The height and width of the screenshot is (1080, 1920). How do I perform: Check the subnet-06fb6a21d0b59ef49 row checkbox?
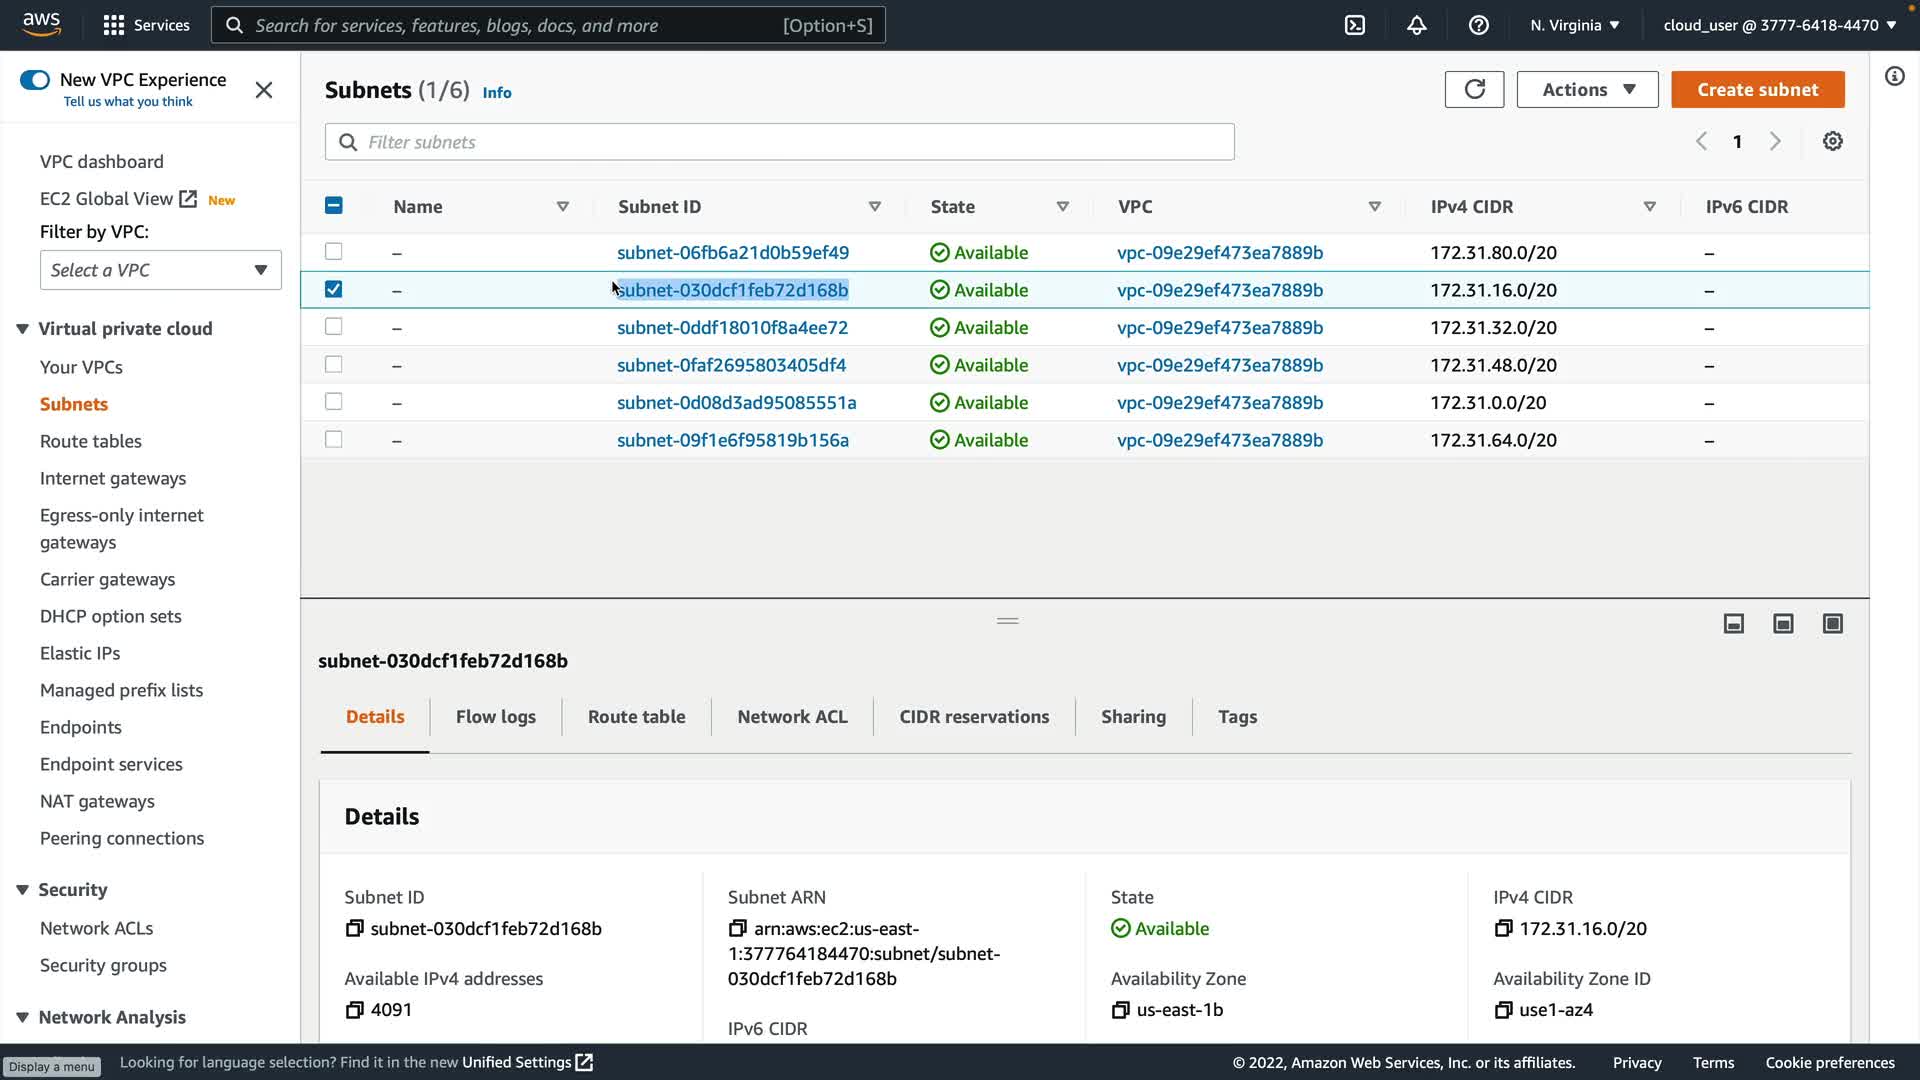pos(334,252)
